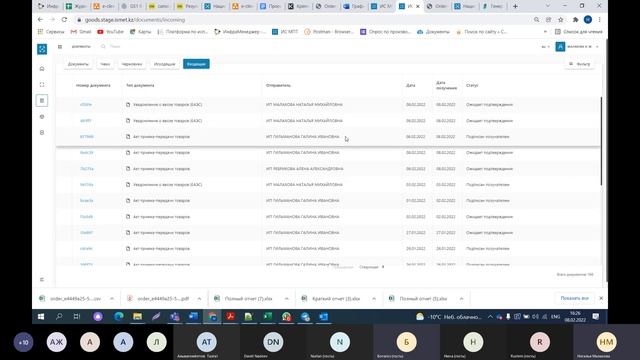The width and height of the screenshot is (640, 360).
Task: Click the bookmark star icon in address bar
Action: pyautogui.click(x=561, y=20)
